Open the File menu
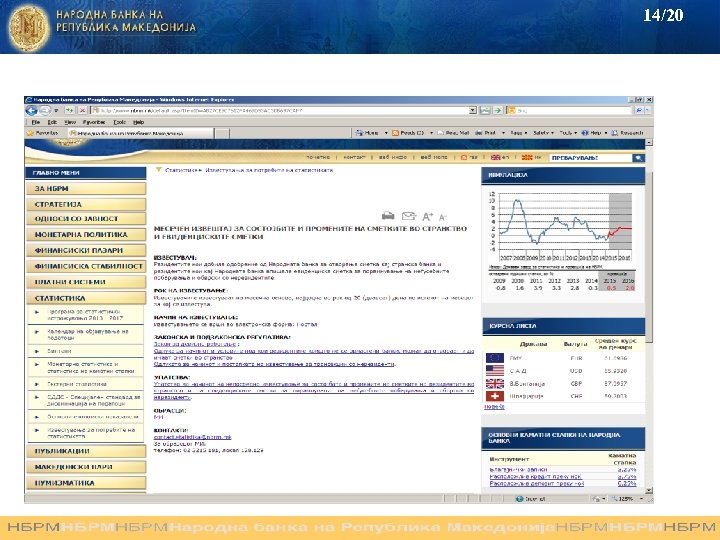This screenshot has height=540, width=720. pyautogui.click(x=36, y=122)
